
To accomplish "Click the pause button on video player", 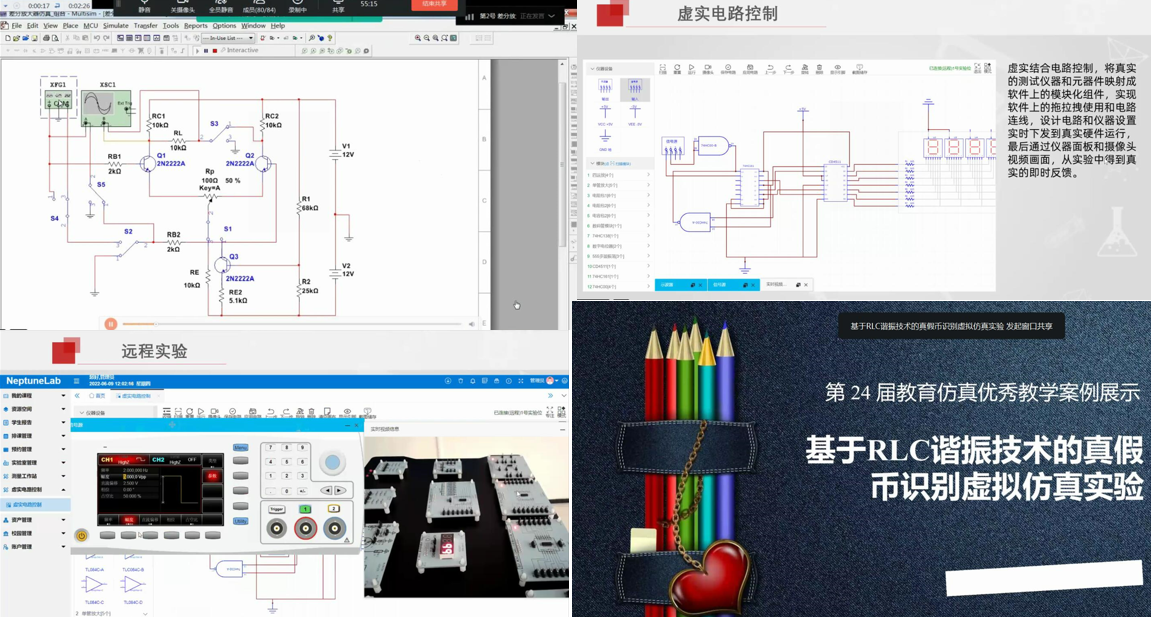I will [111, 324].
